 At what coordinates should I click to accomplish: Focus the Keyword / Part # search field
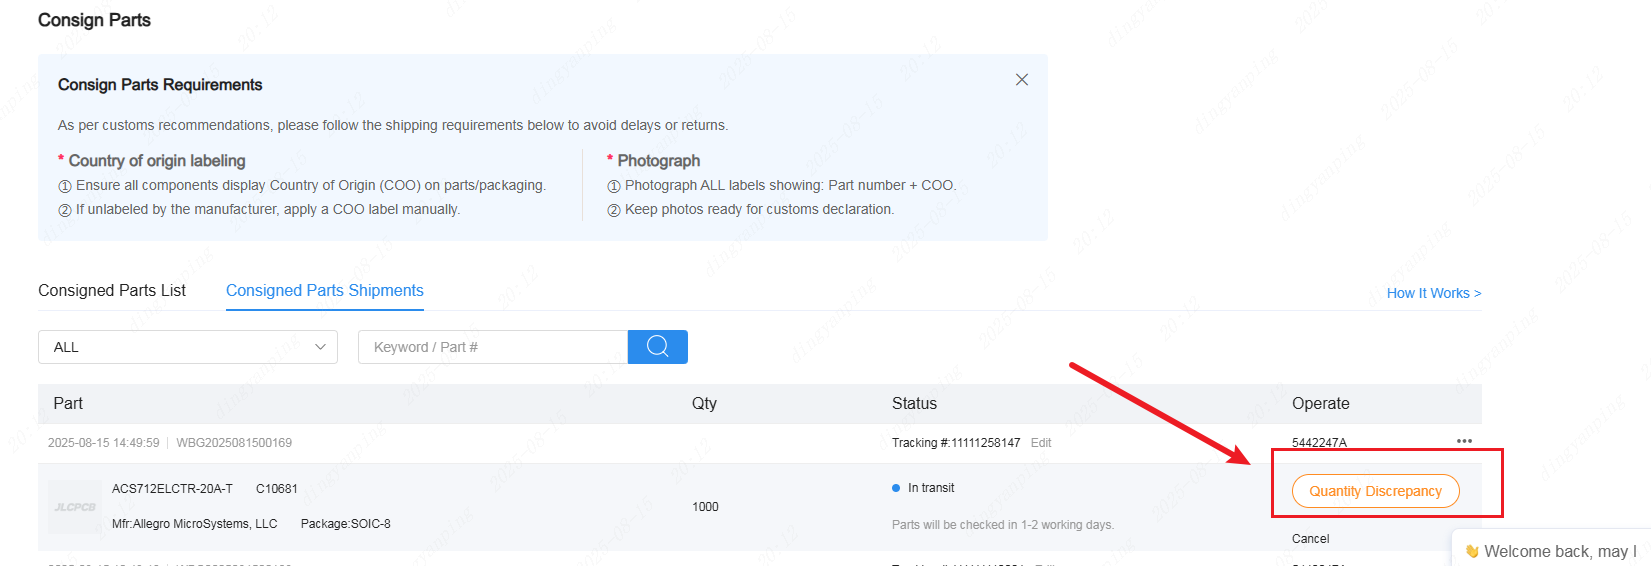(x=493, y=347)
